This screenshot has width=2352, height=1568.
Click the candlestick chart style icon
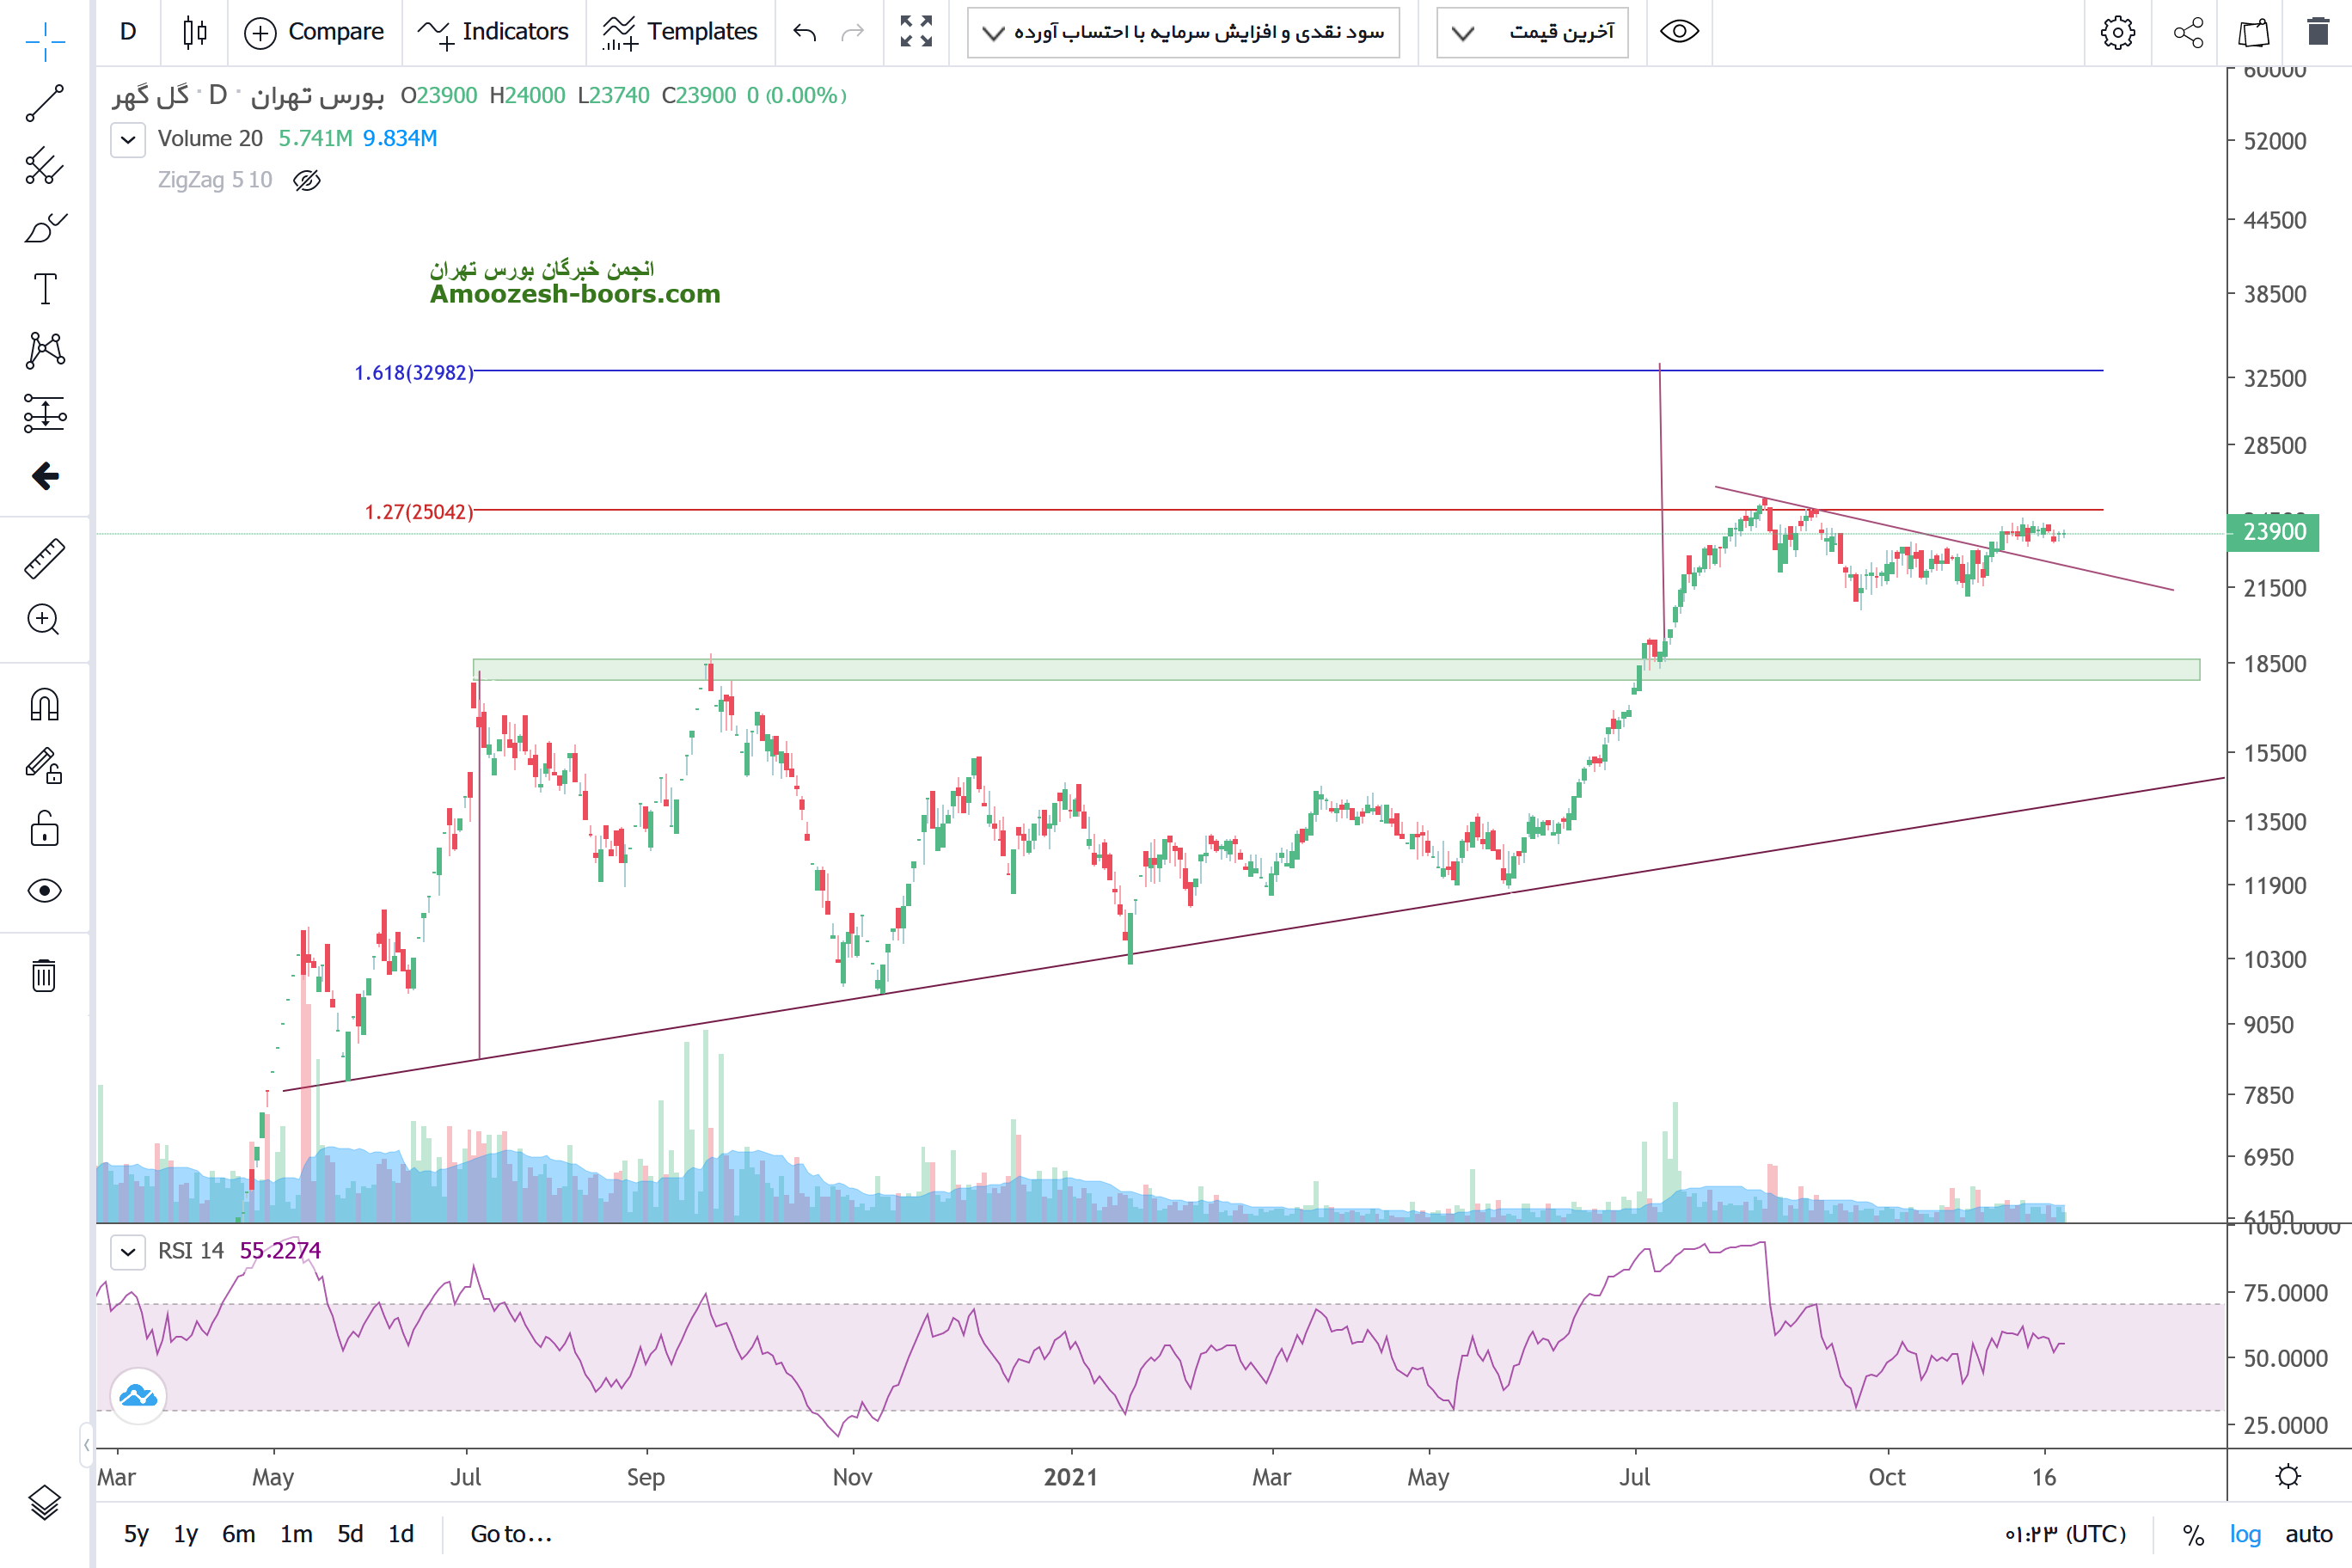pyautogui.click(x=195, y=32)
